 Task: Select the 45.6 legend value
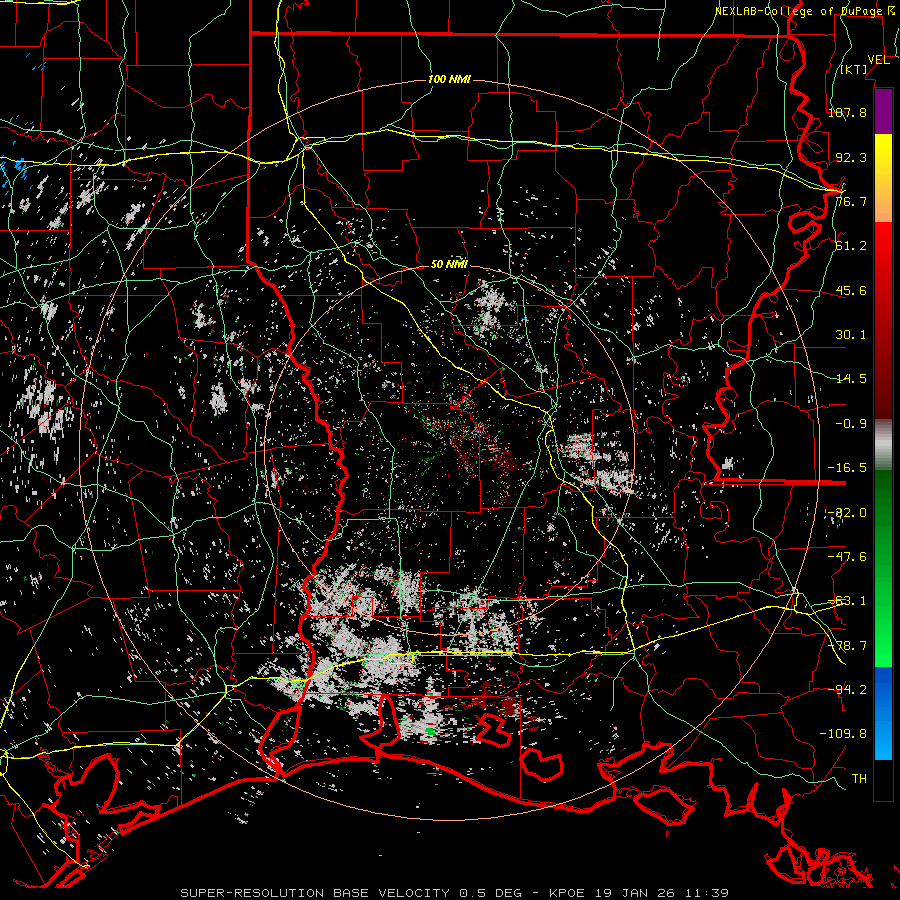point(851,290)
